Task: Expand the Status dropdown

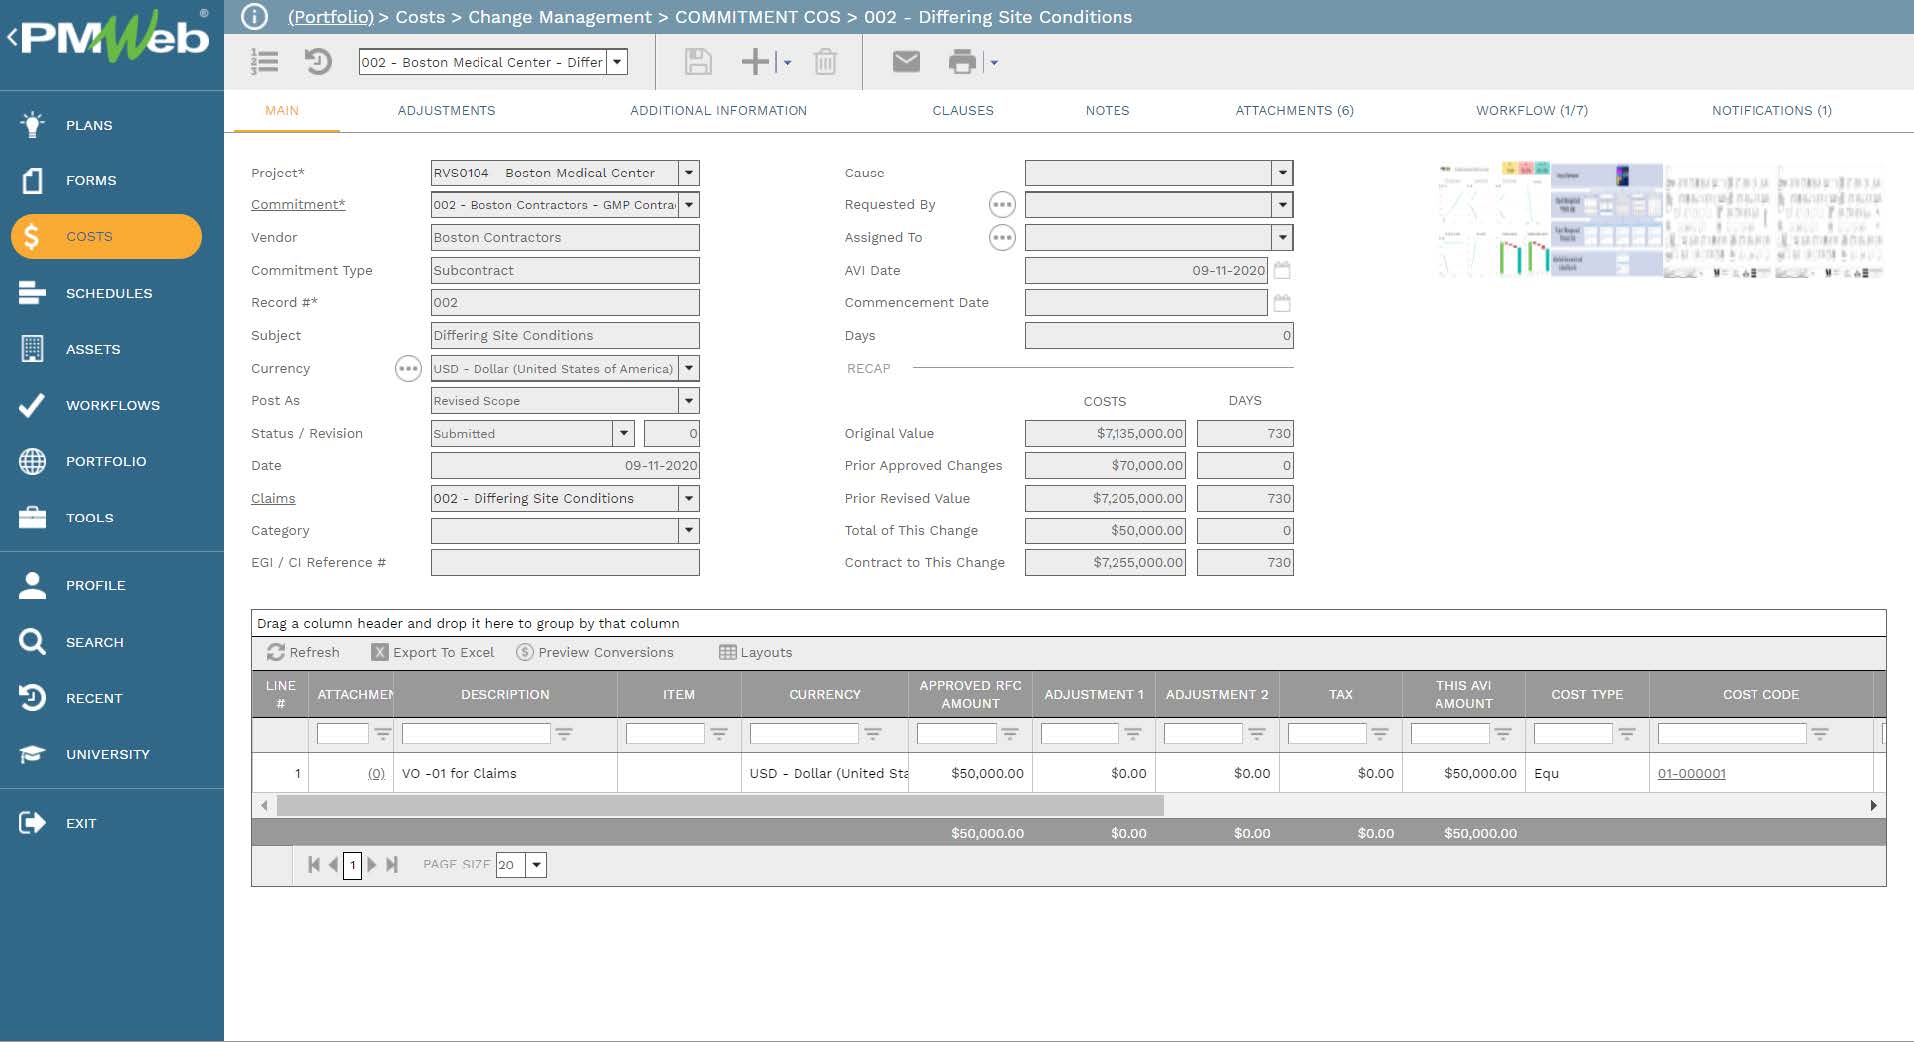Action: (x=623, y=433)
